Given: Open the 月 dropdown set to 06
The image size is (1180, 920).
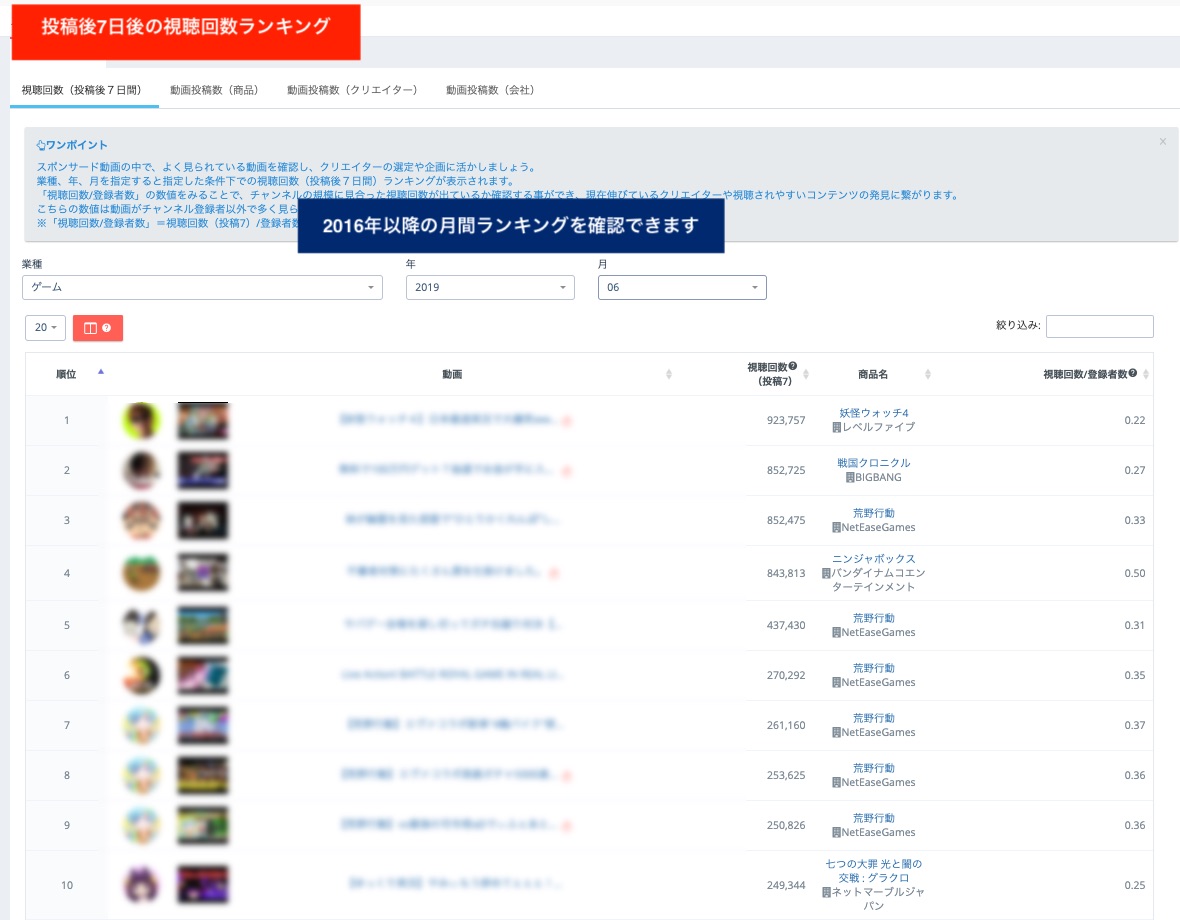Looking at the screenshot, I should 682,287.
